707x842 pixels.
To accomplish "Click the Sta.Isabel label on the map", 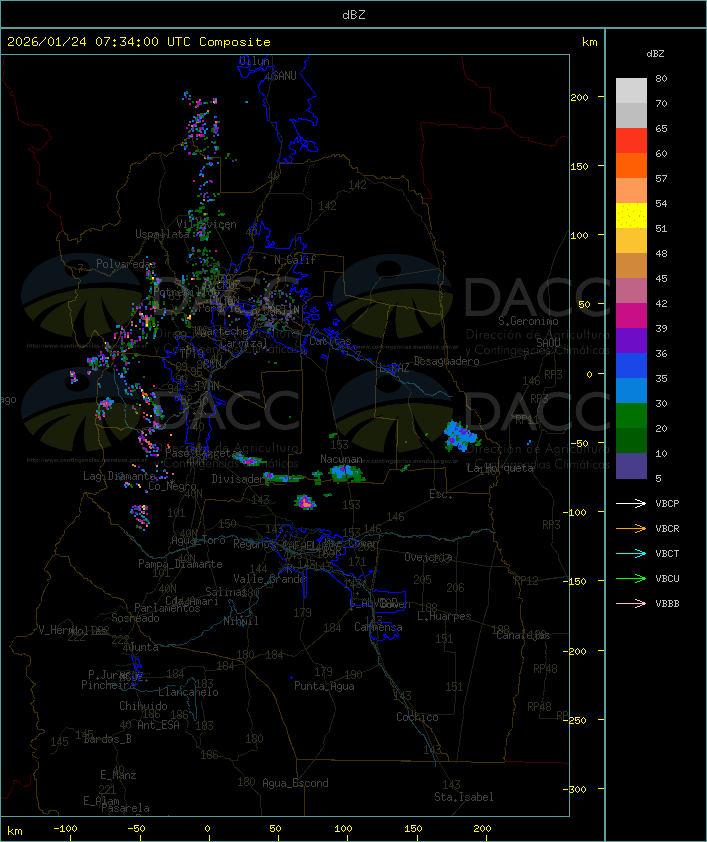I will tap(463, 797).
